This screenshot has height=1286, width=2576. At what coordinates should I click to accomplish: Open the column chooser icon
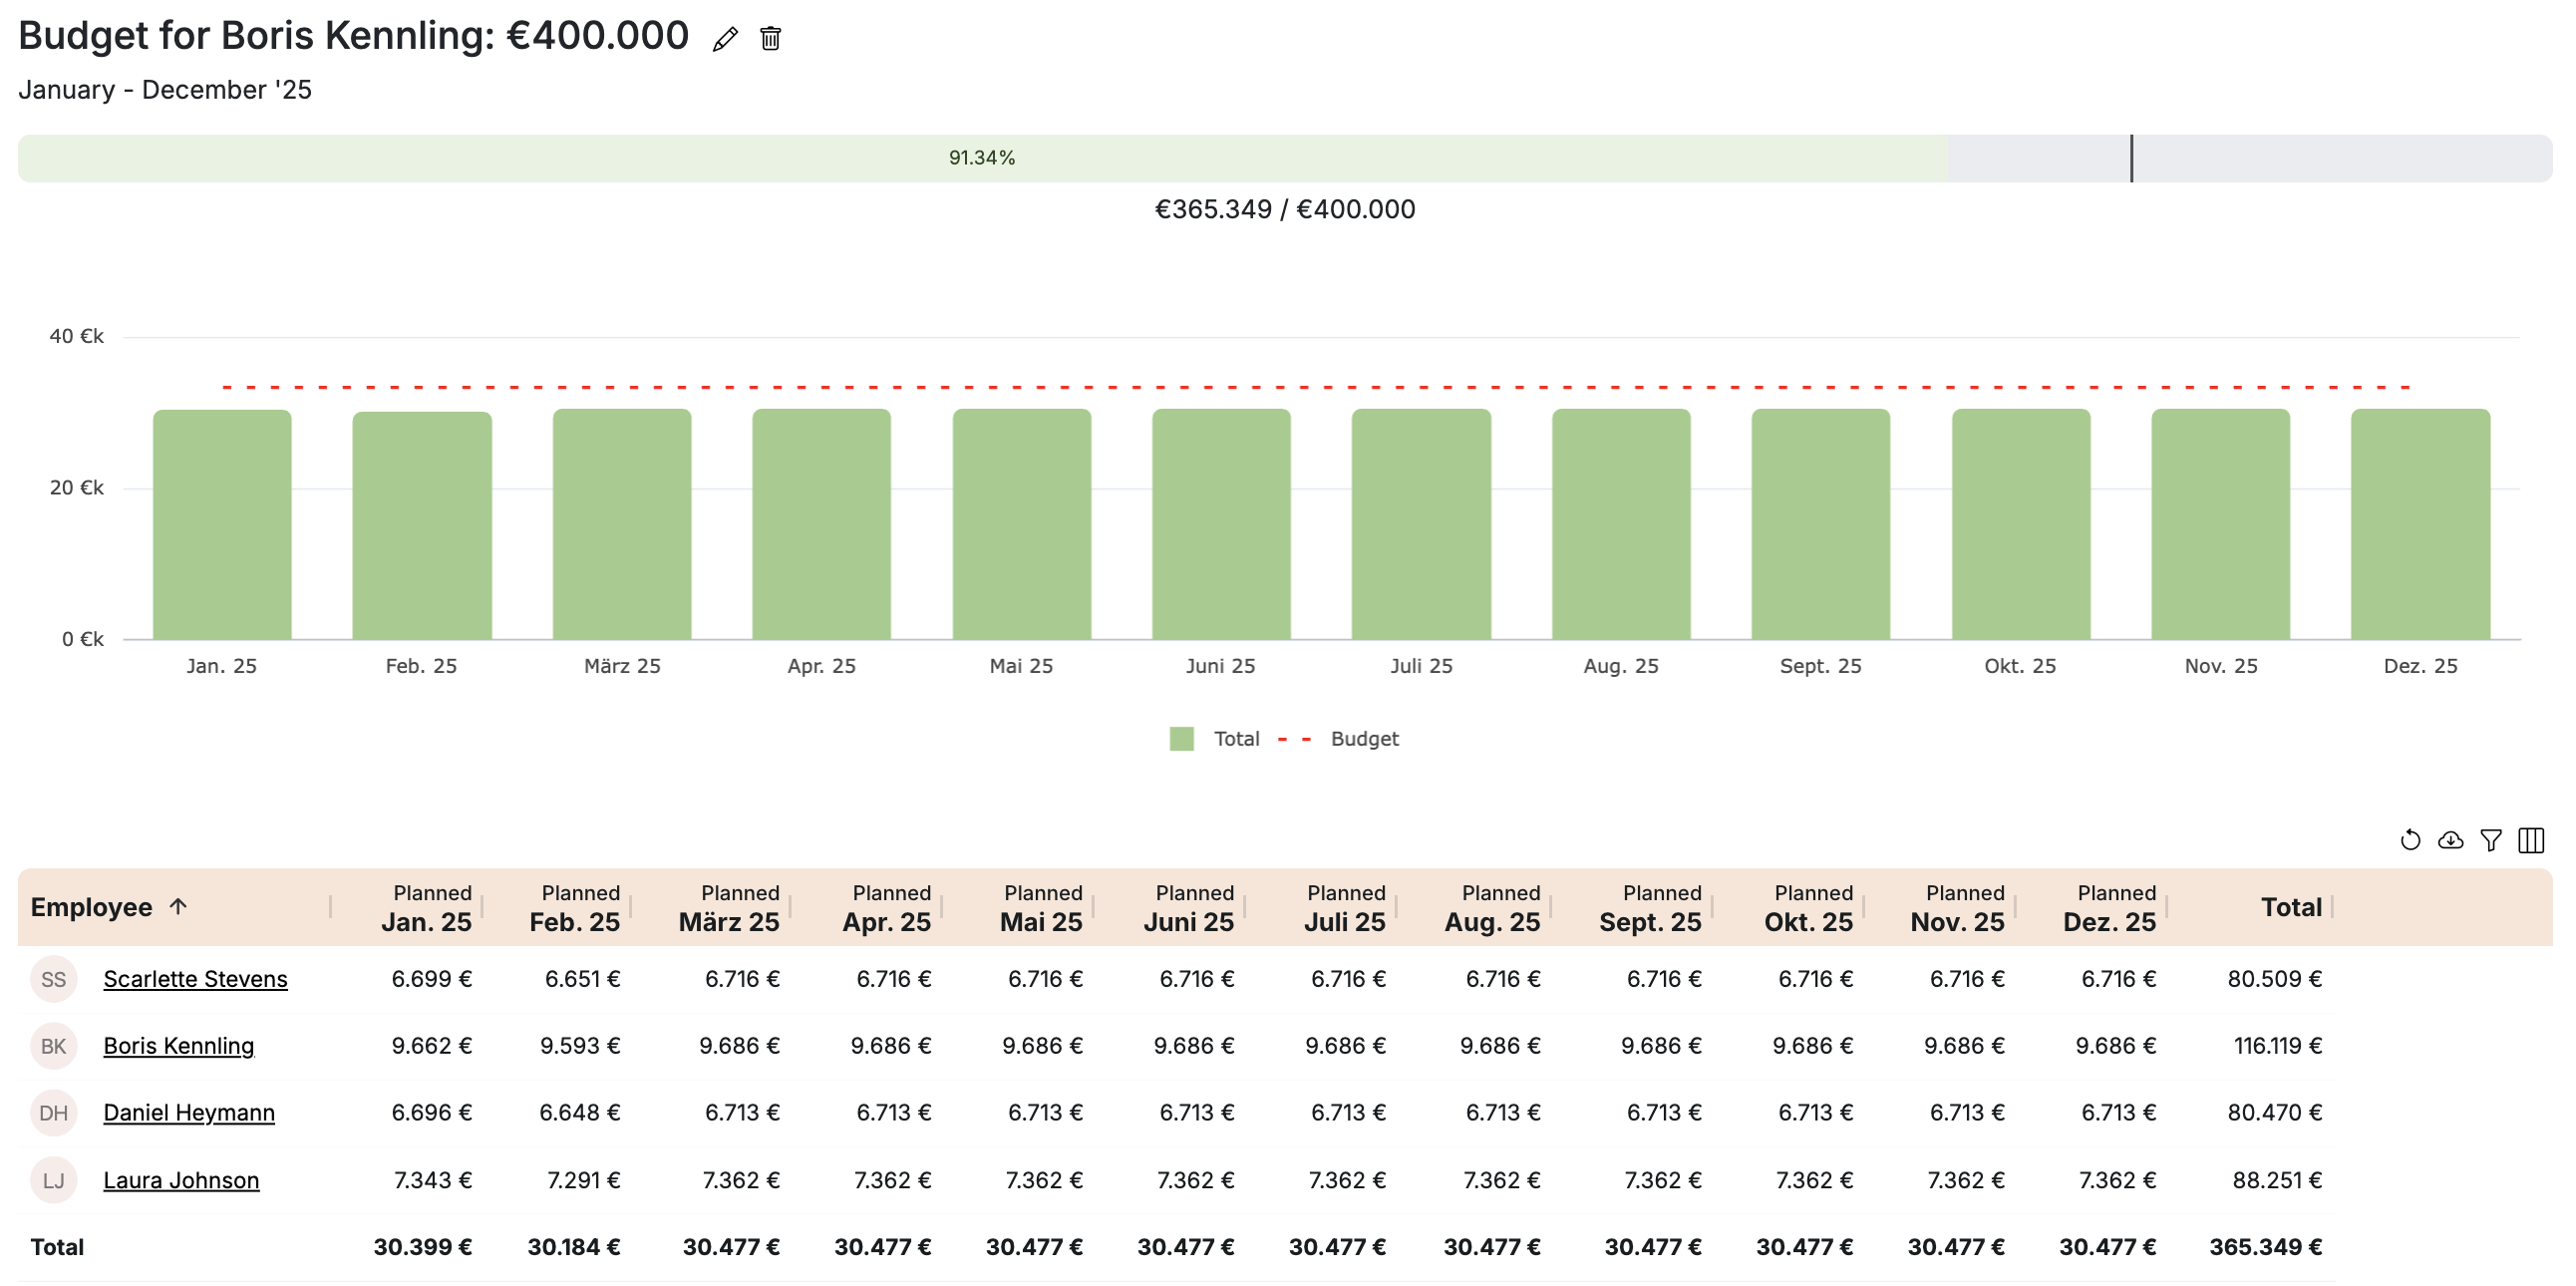(x=2531, y=840)
